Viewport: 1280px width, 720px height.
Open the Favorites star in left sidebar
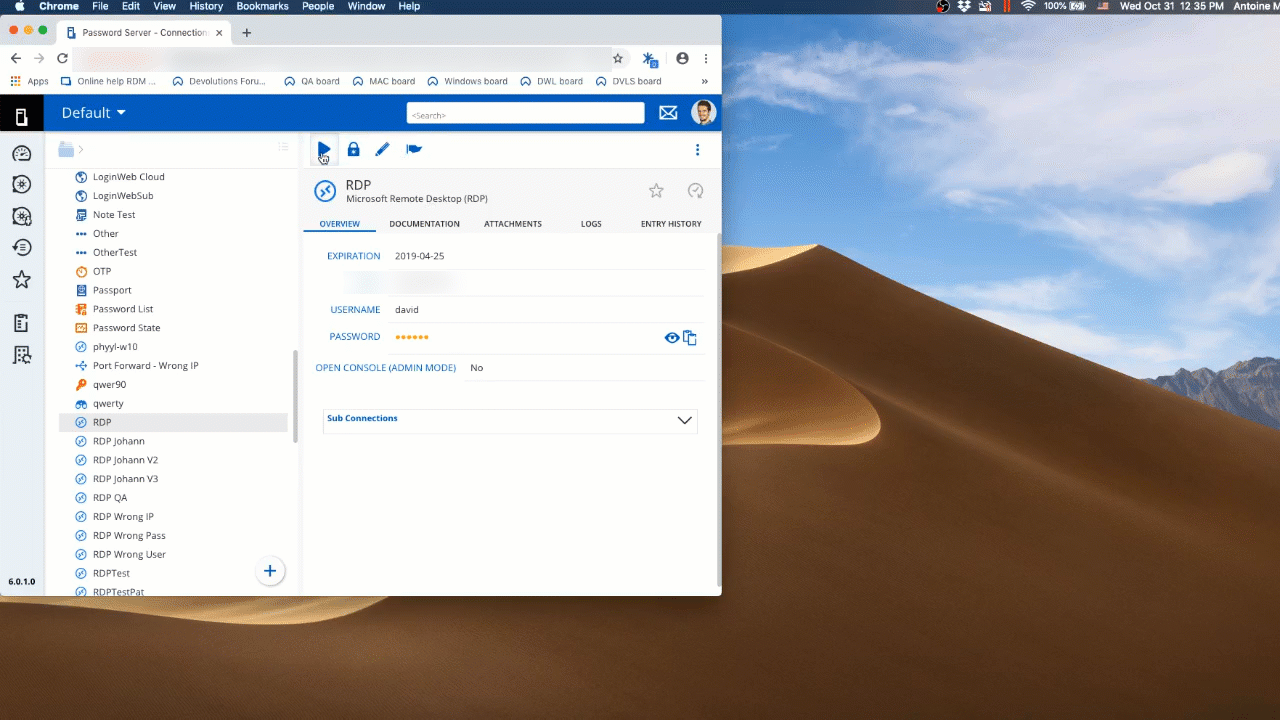point(21,280)
